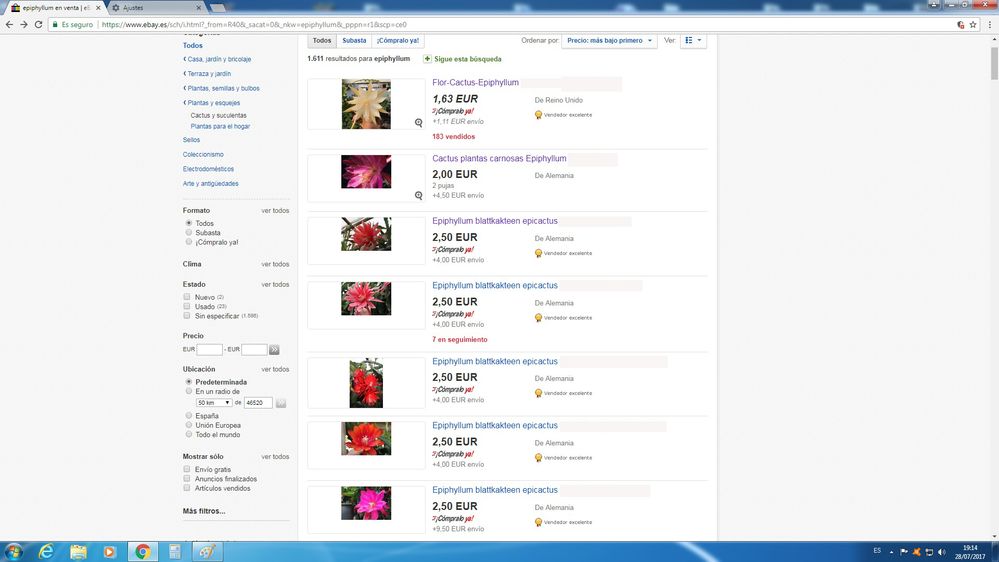
Task: Click the extension icon beside the bookmark star
Action: tap(960, 24)
